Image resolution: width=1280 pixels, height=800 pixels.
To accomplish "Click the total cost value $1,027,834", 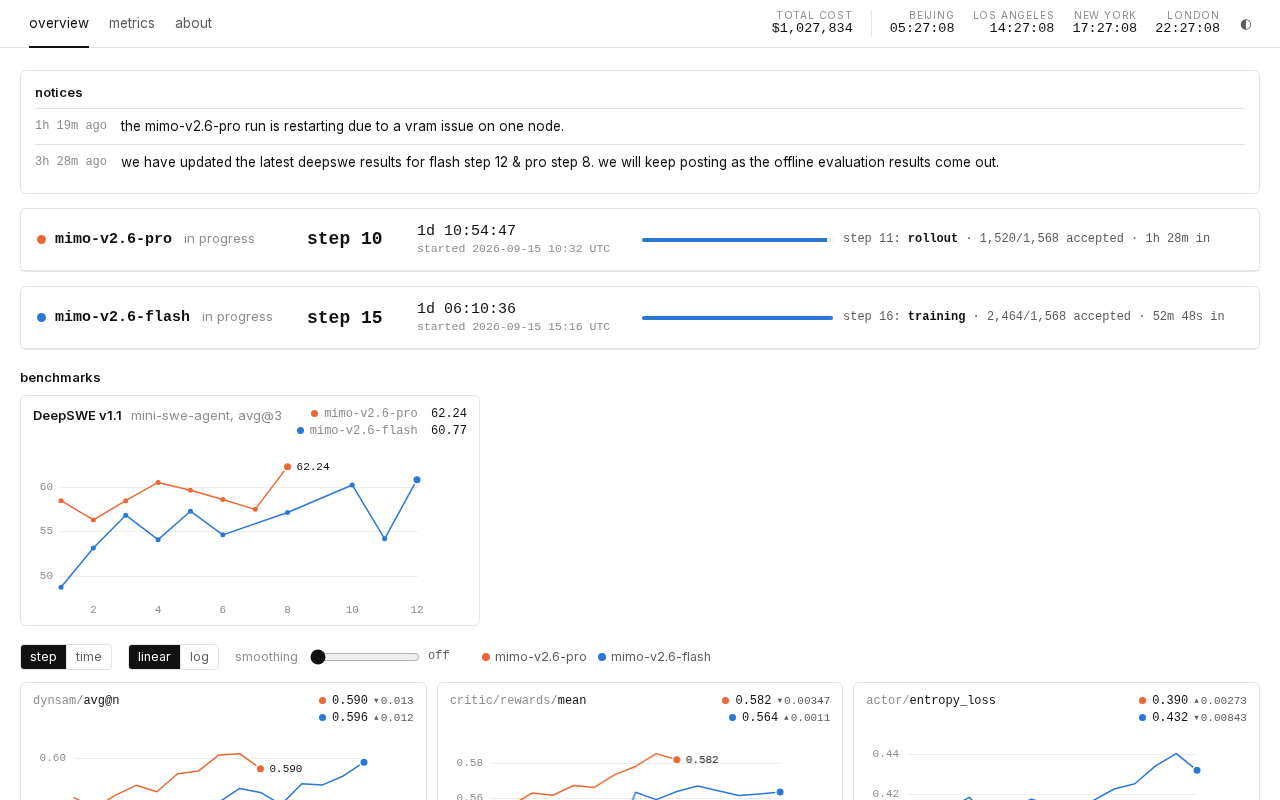I will click(x=812, y=29).
